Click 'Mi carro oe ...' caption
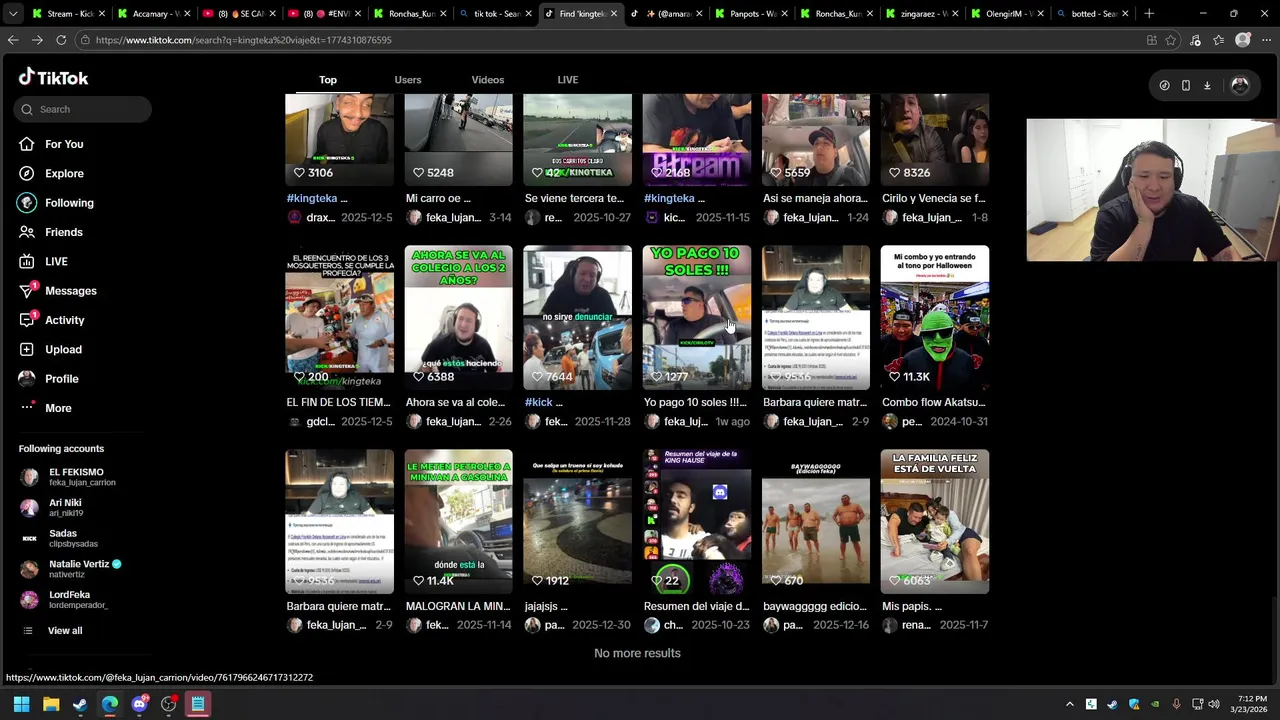 pos(438,198)
